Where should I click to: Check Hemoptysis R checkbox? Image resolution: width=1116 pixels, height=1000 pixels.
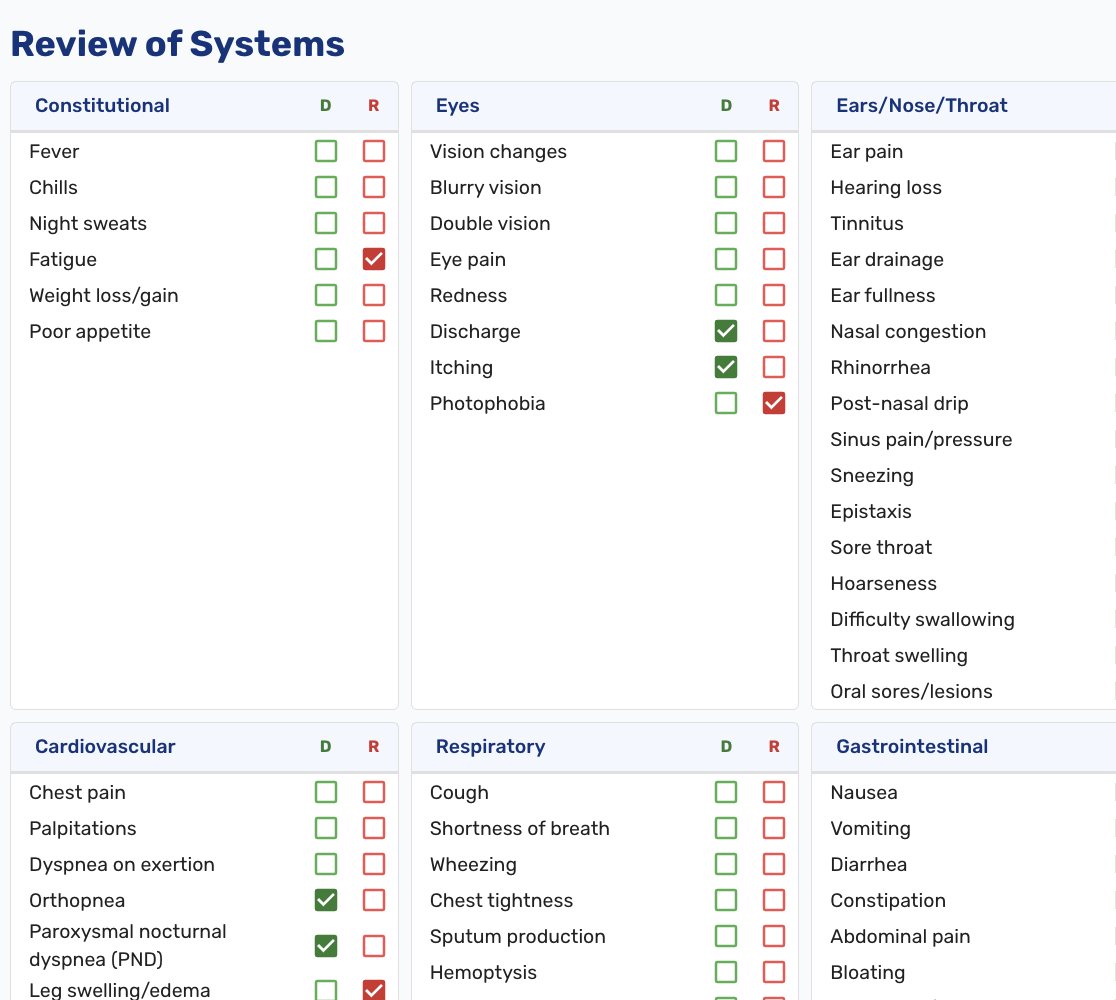pyautogui.click(x=774, y=972)
